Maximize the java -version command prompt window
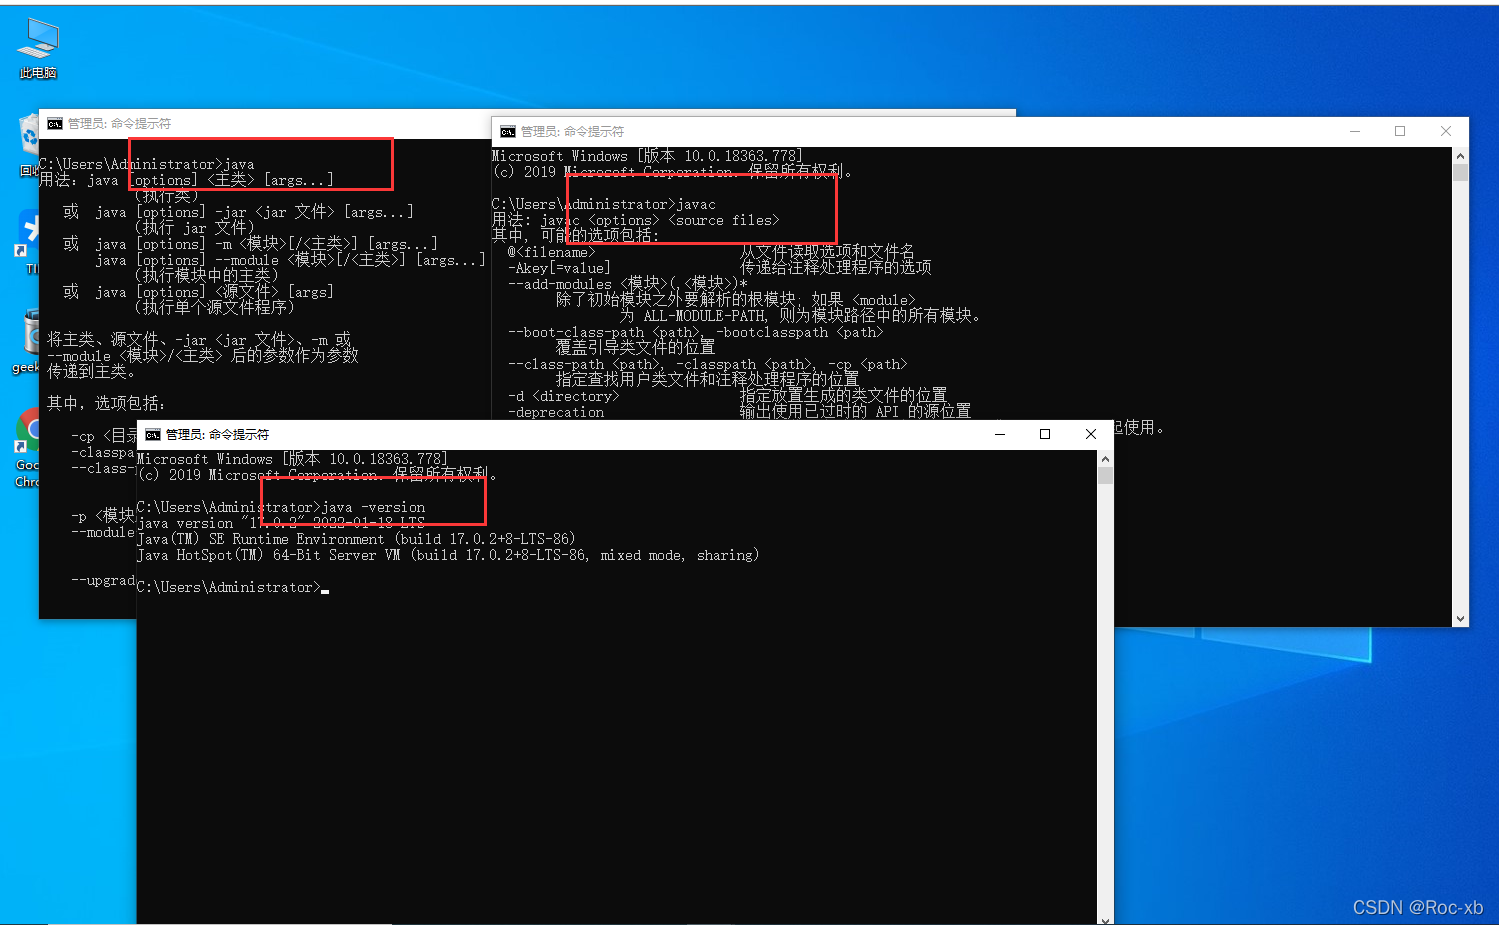Image resolution: width=1499 pixels, height=925 pixels. [1045, 434]
